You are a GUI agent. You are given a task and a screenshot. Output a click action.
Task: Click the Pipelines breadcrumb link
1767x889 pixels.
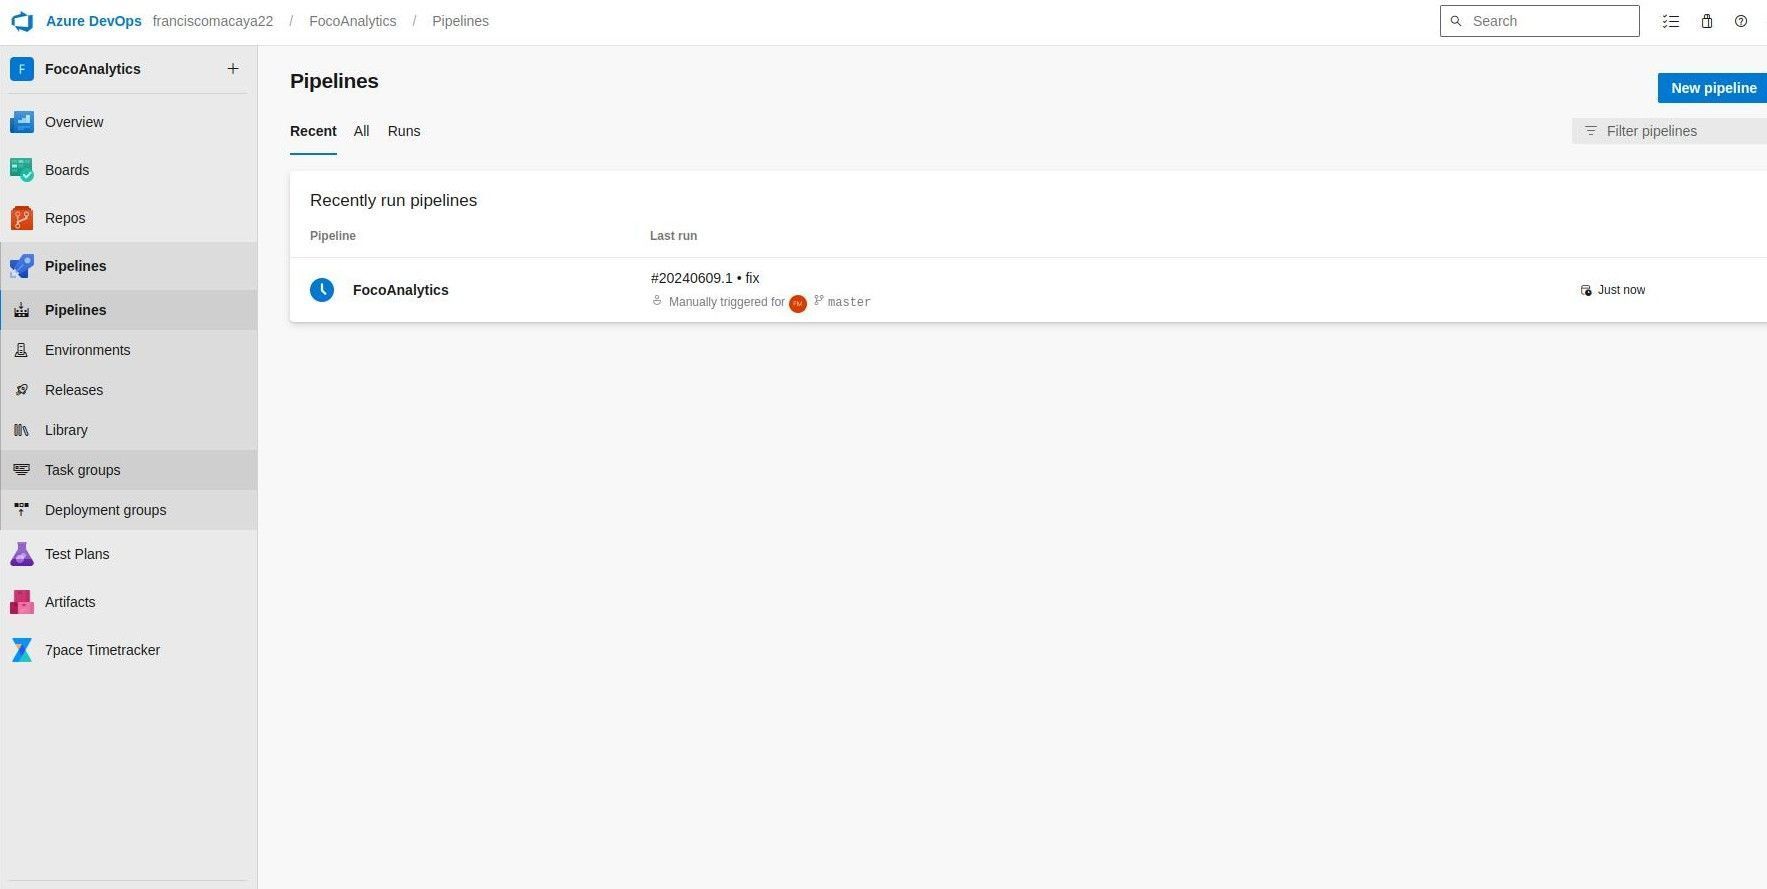tap(461, 21)
